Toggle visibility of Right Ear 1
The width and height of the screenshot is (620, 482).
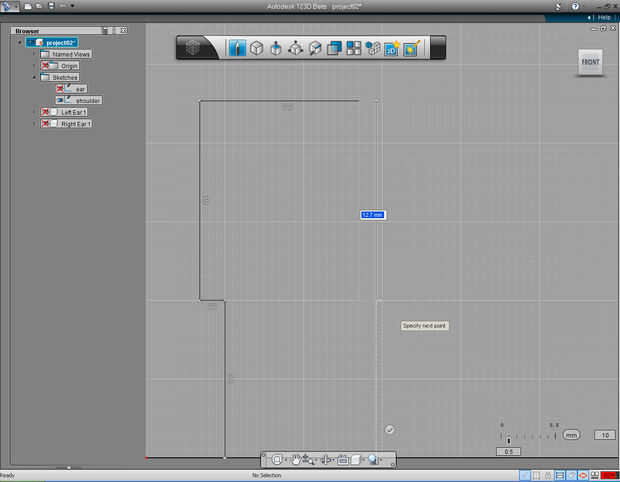[45, 124]
